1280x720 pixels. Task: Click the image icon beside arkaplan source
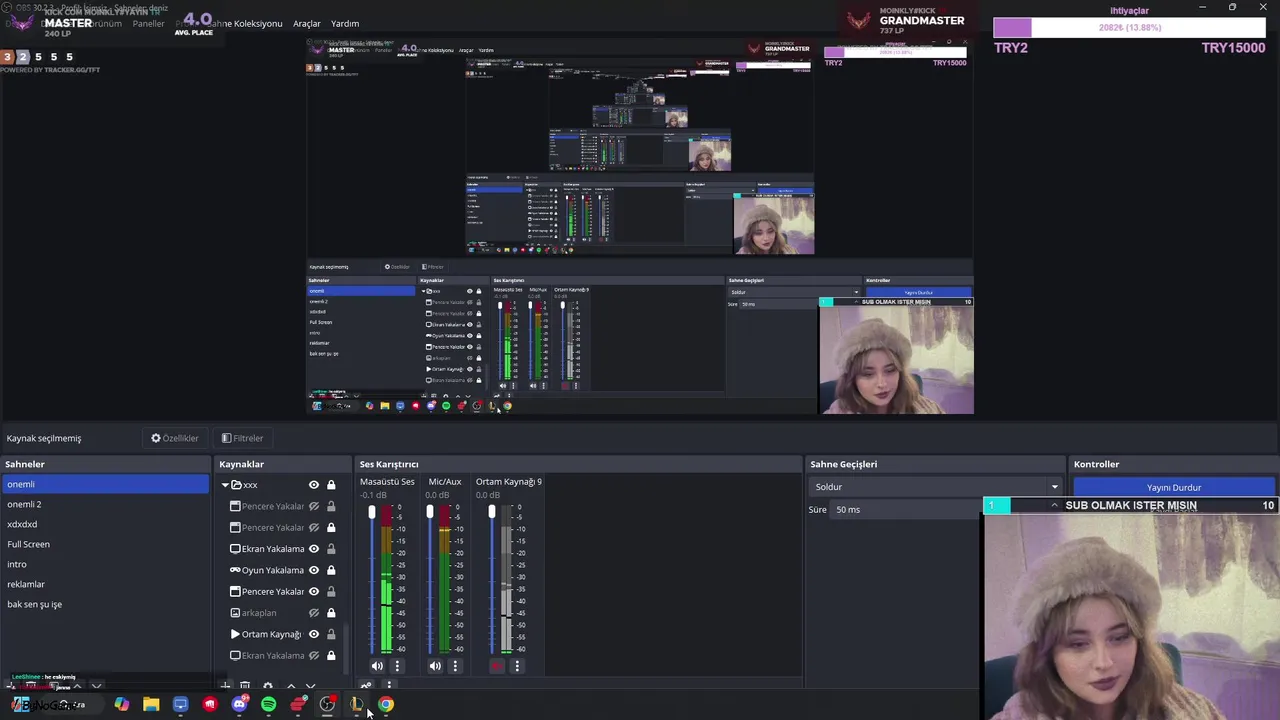point(235,613)
